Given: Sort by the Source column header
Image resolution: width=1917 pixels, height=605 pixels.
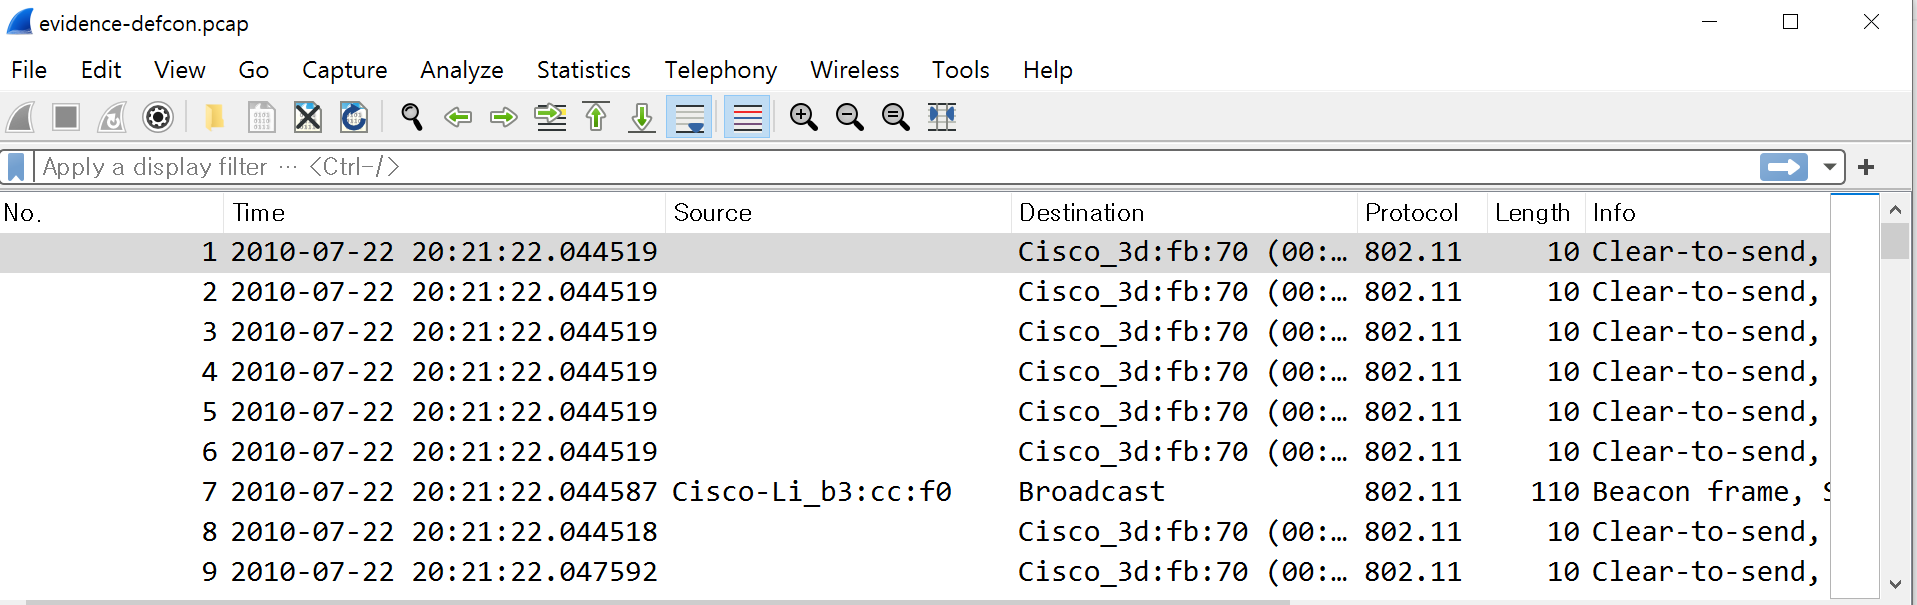Looking at the screenshot, I should pyautogui.click(x=838, y=213).
